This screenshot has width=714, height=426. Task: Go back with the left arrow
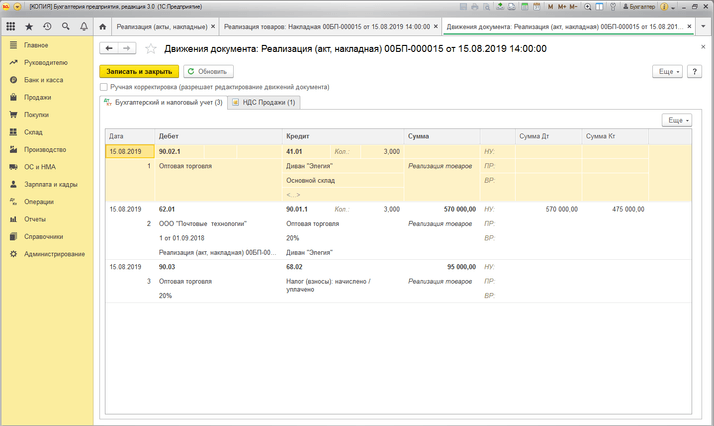pos(109,47)
